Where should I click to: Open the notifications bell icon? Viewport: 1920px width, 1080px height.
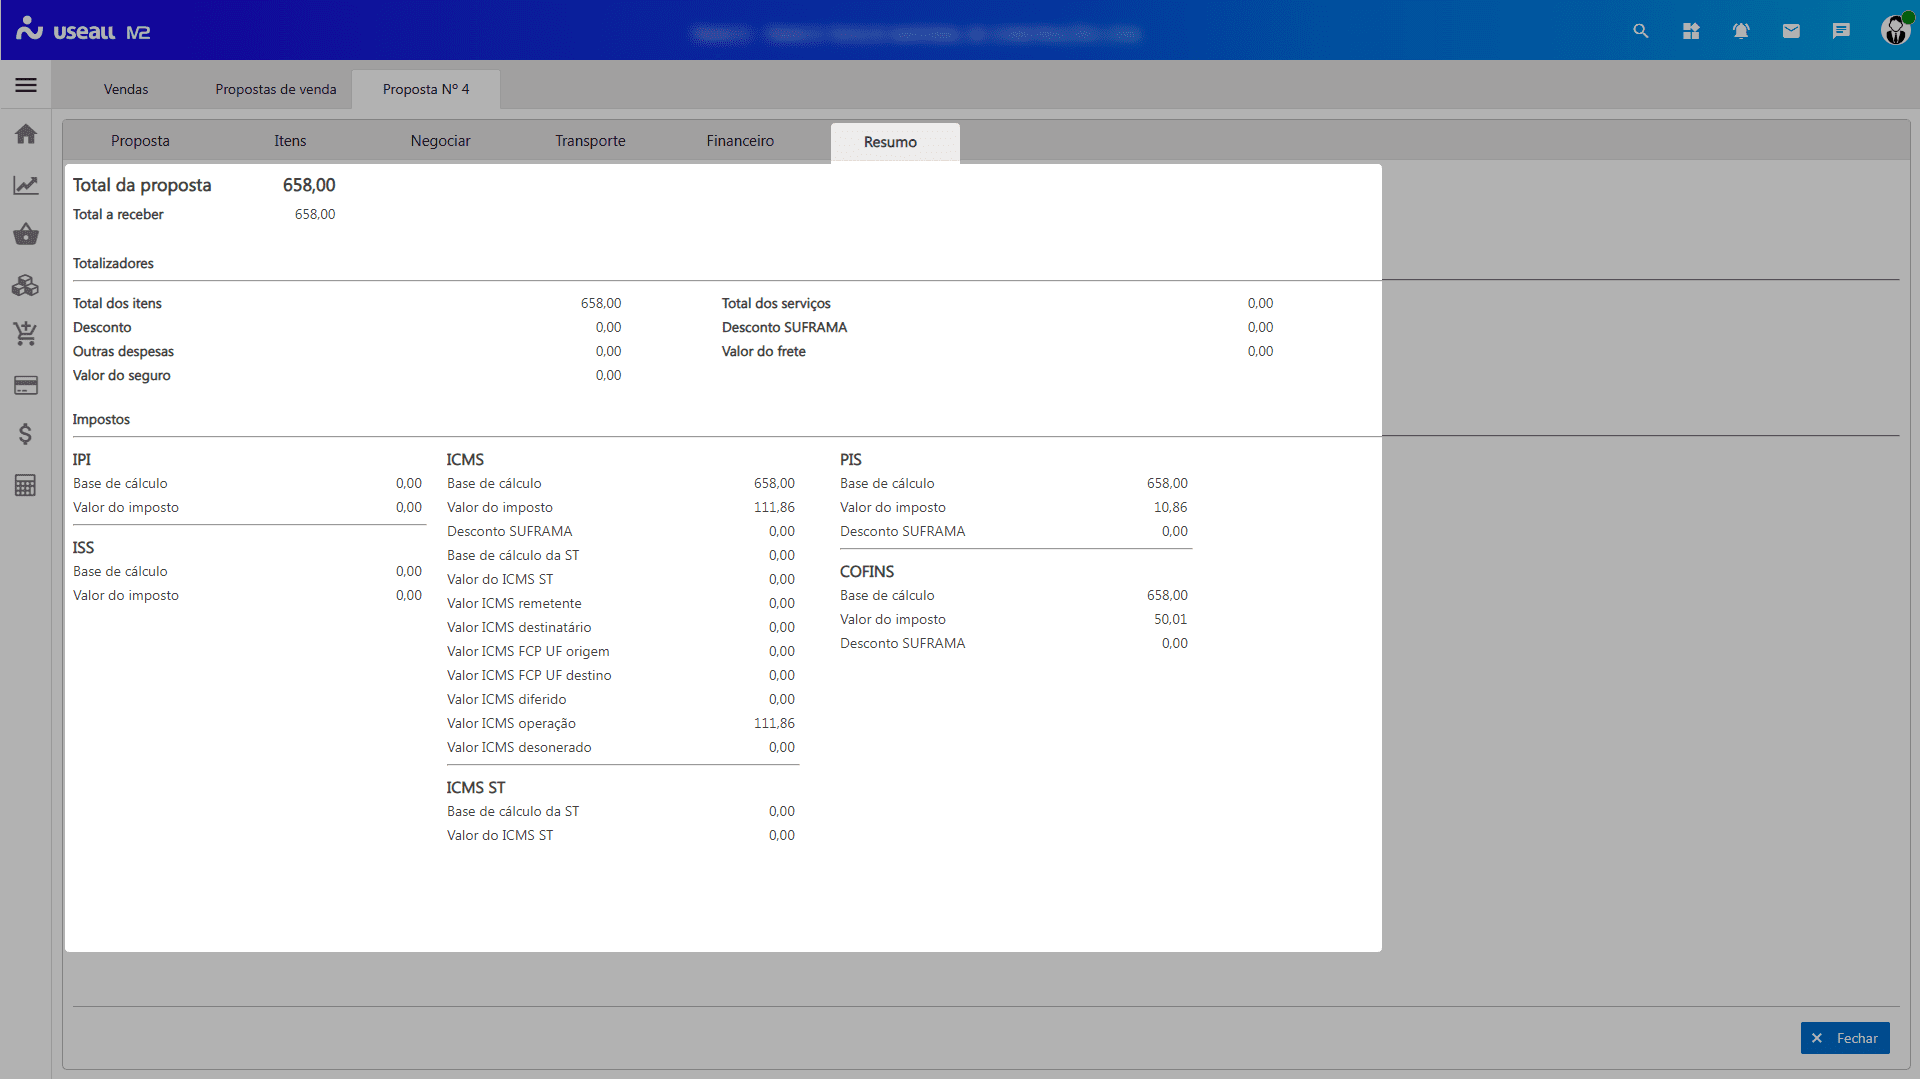(1741, 31)
